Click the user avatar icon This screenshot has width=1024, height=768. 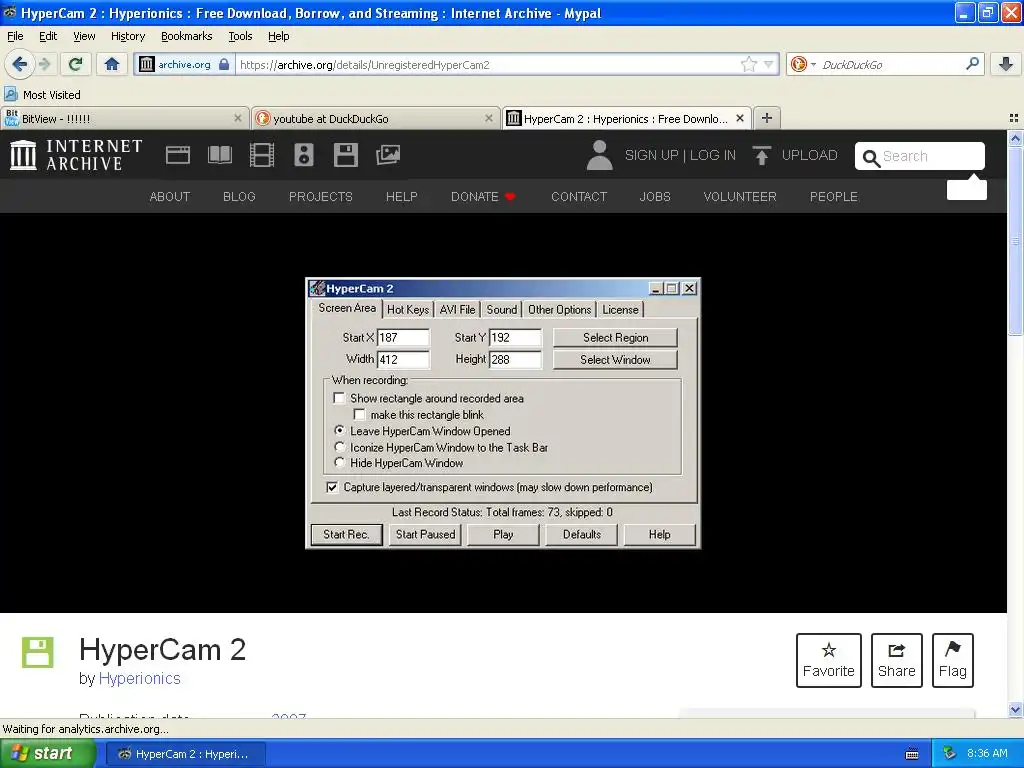(x=599, y=155)
